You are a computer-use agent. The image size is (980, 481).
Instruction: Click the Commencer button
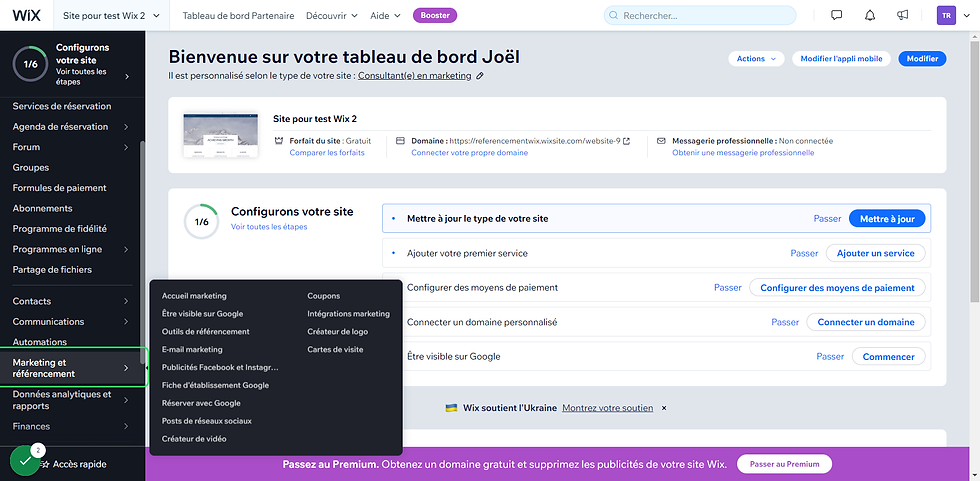(x=888, y=357)
